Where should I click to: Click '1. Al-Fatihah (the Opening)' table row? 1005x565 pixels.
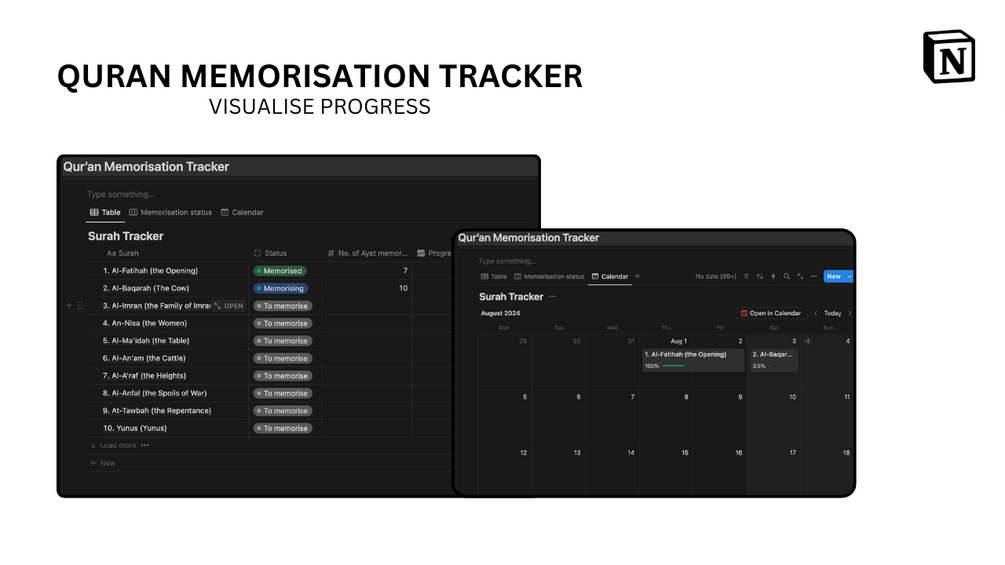(151, 271)
